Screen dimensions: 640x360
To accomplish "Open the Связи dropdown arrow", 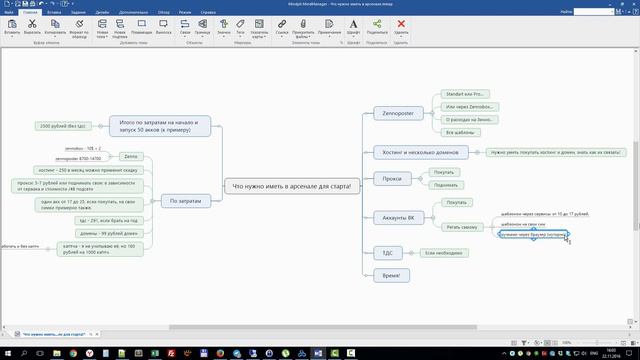I will point(185,36).
